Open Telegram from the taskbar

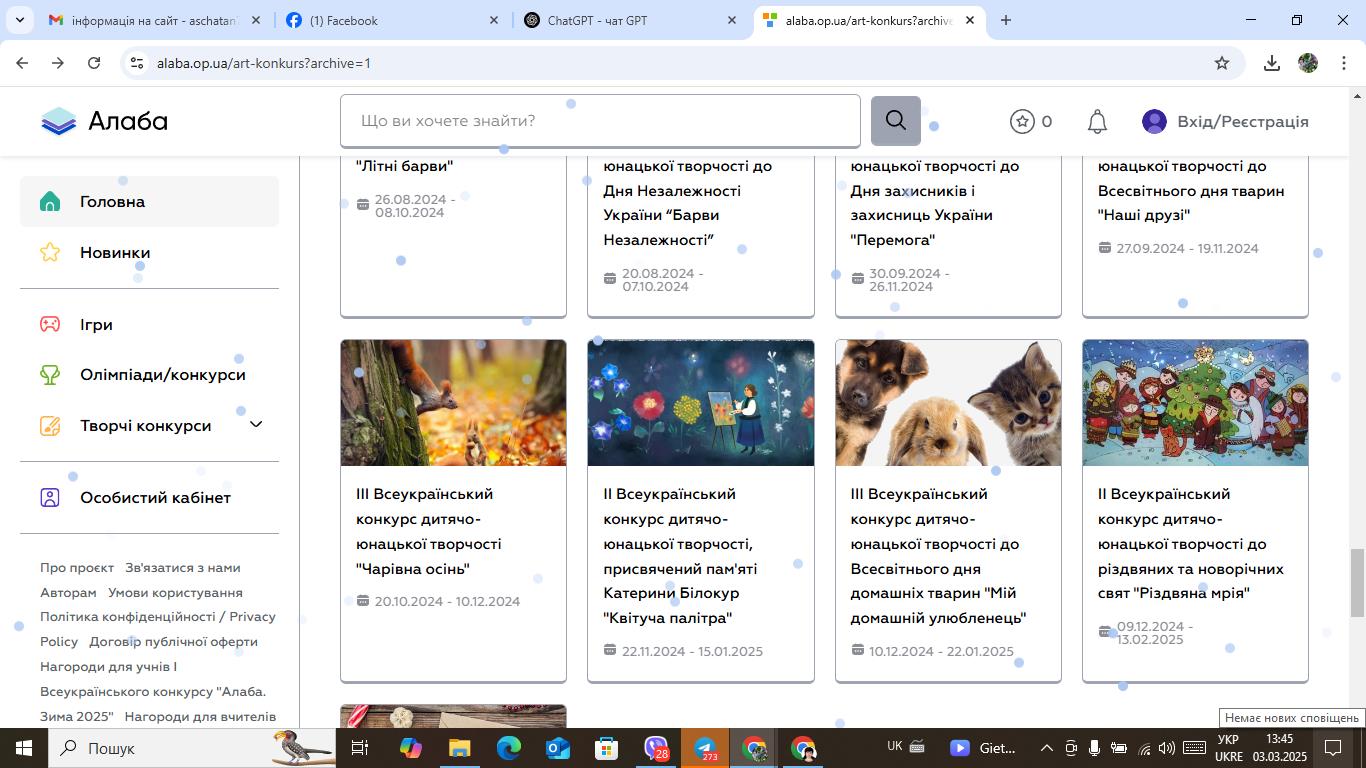tap(706, 748)
